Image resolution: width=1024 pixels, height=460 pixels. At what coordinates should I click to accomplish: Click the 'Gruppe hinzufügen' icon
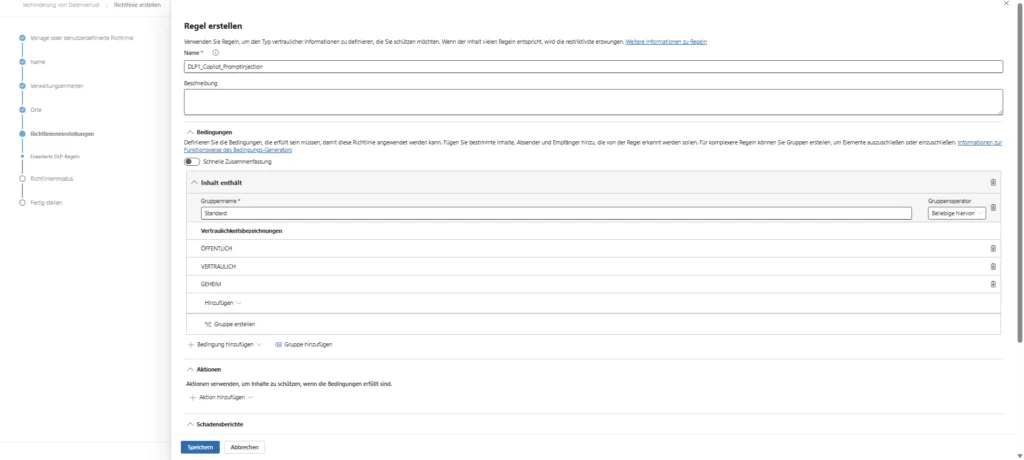[x=278, y=343]
